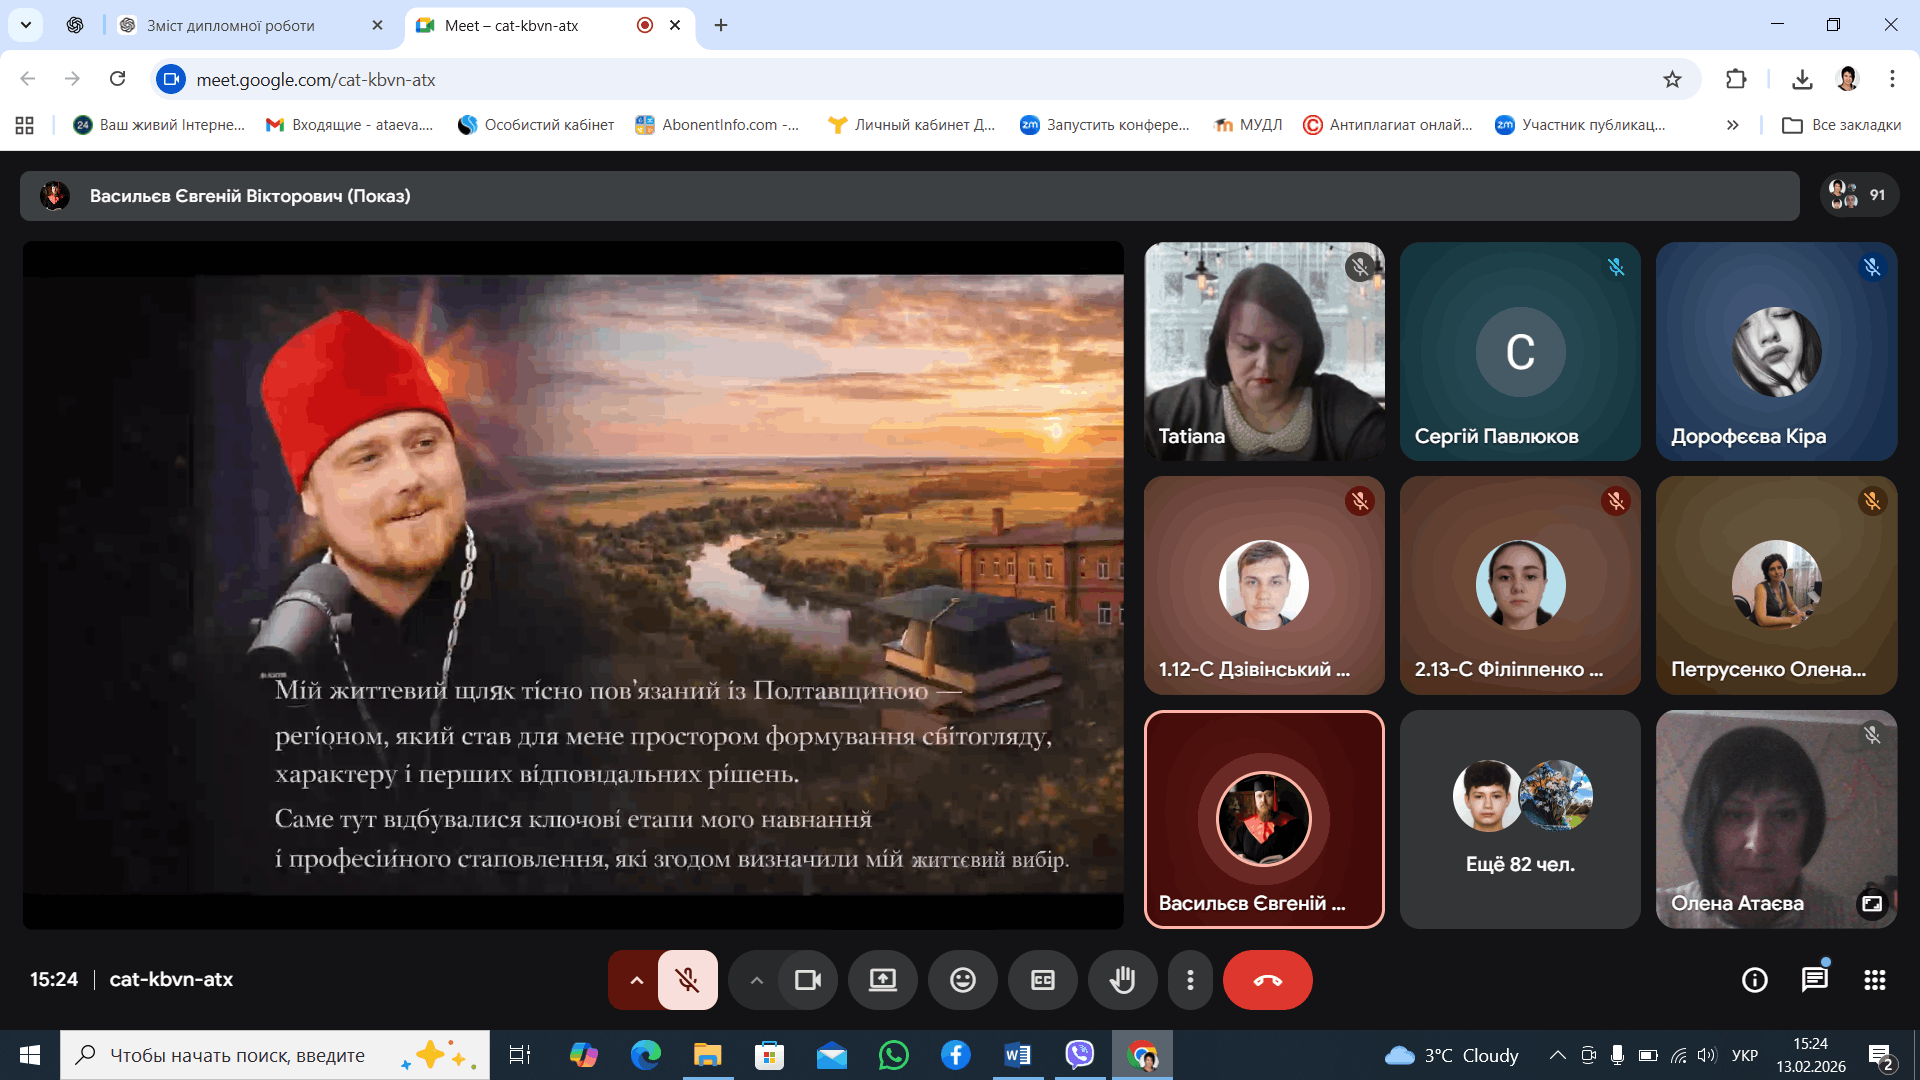Open a new browser tab
Viewport: 1920px width, 1080px height.
point(721,25)
